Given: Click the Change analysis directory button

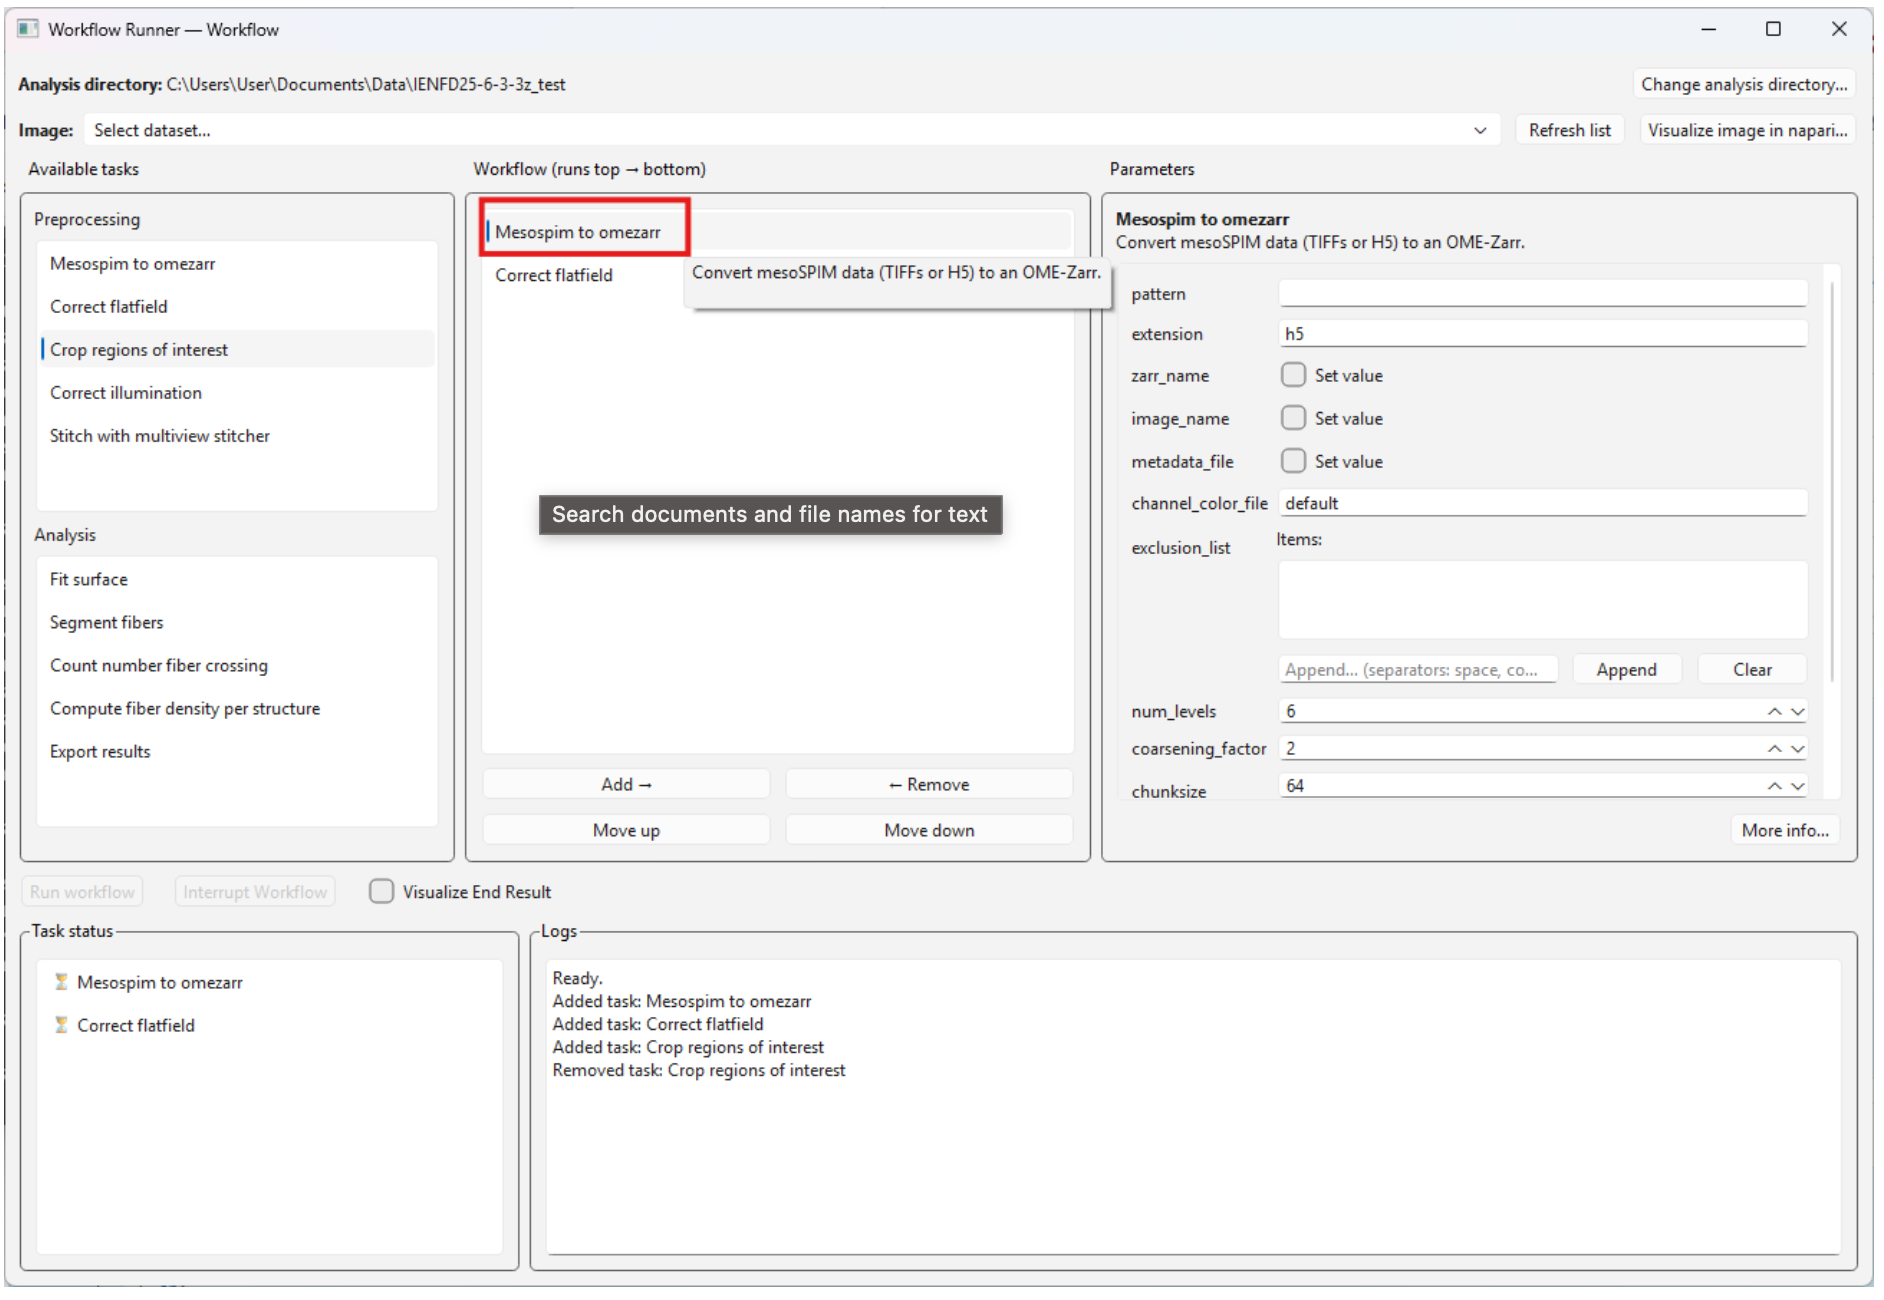Looking at the screenshot, I should pyautogui.click(x=1744, y=84).
